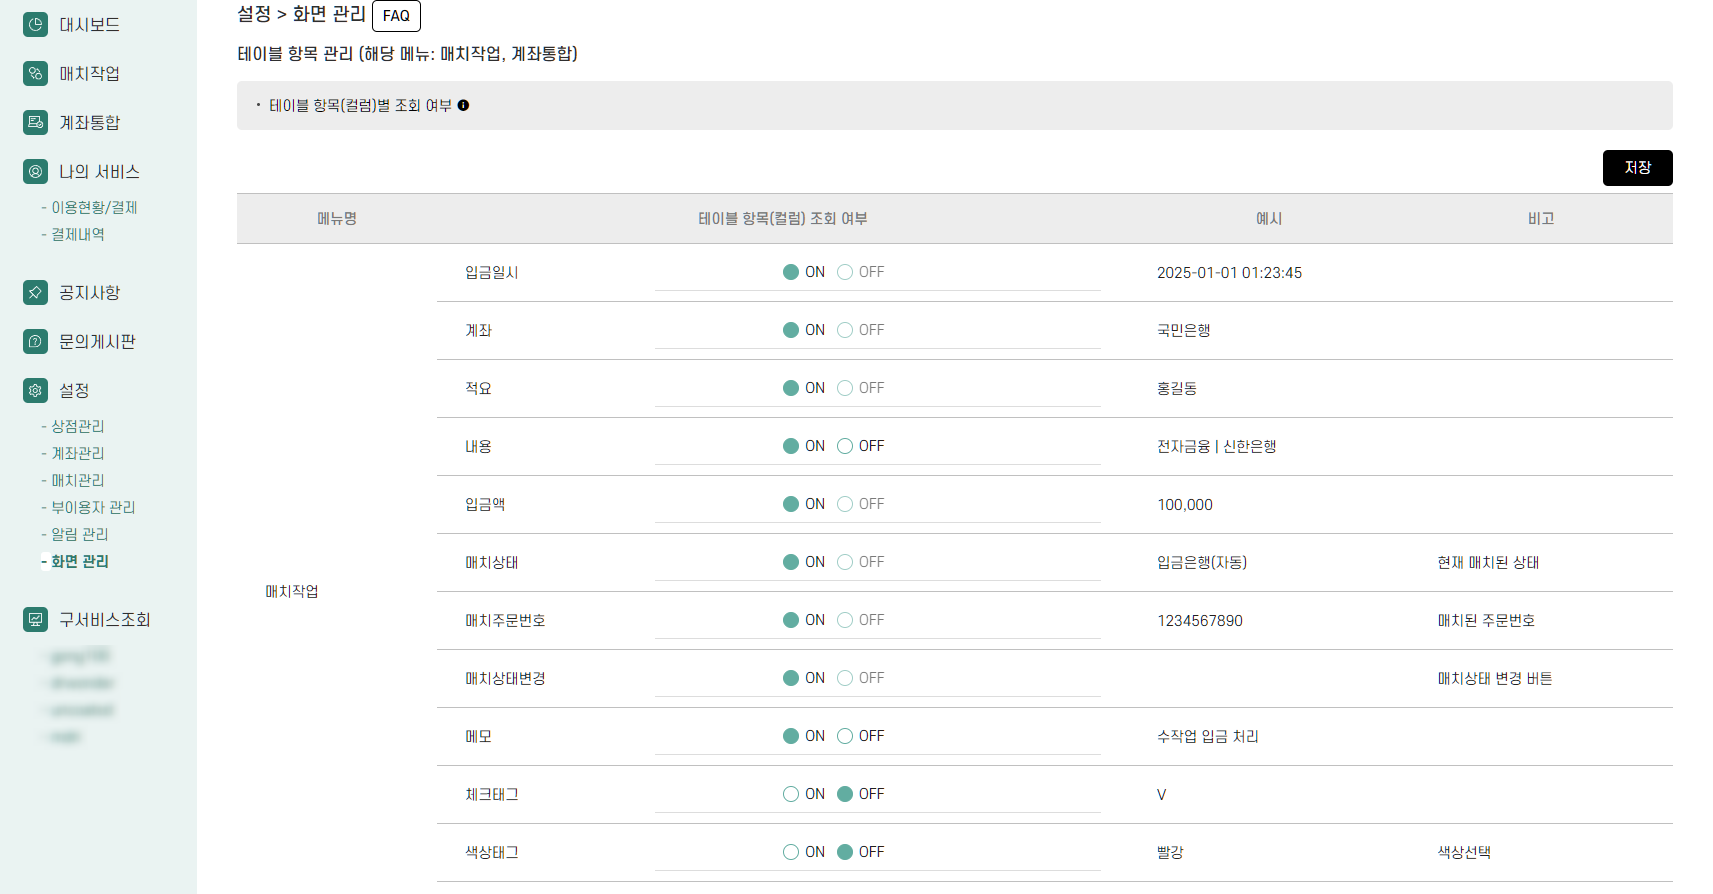Viewport: 1713px width, 894px height.
Task: Select 부이용자 관리 in settings menu
Action: [x=93, y=507]
